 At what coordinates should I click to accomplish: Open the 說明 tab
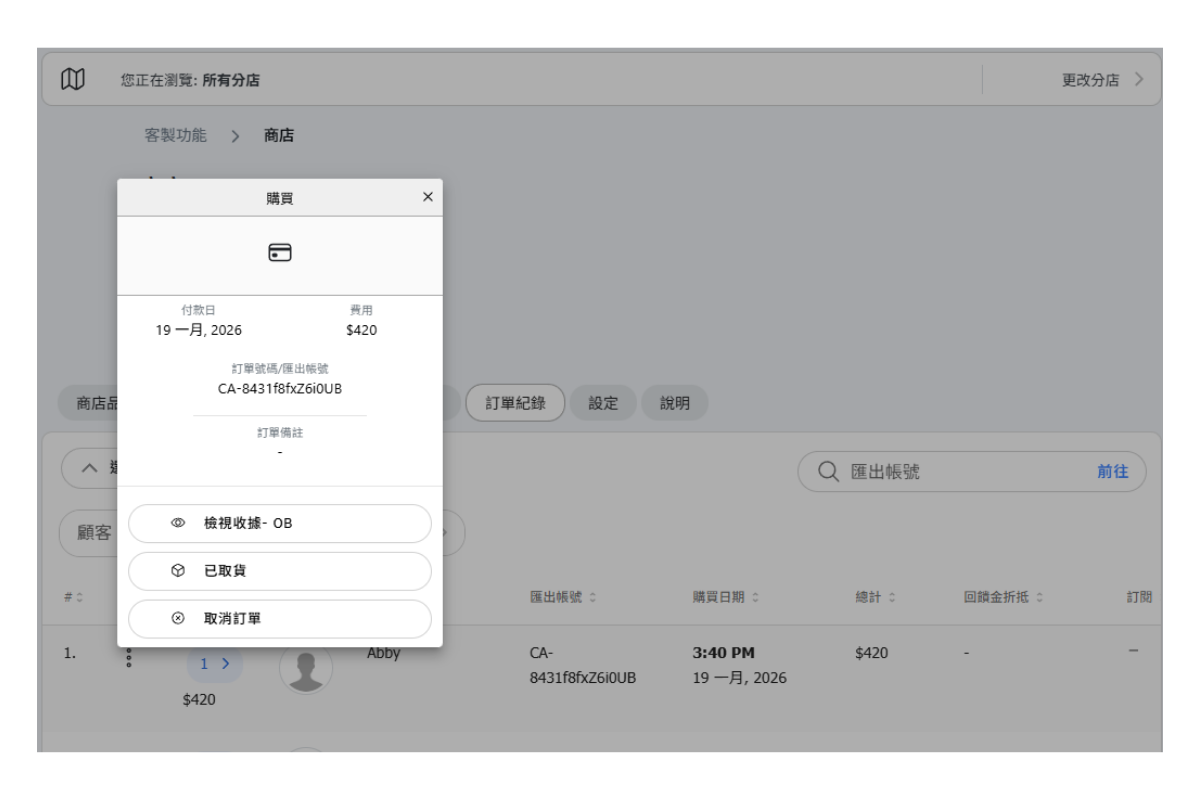point(674,403)
